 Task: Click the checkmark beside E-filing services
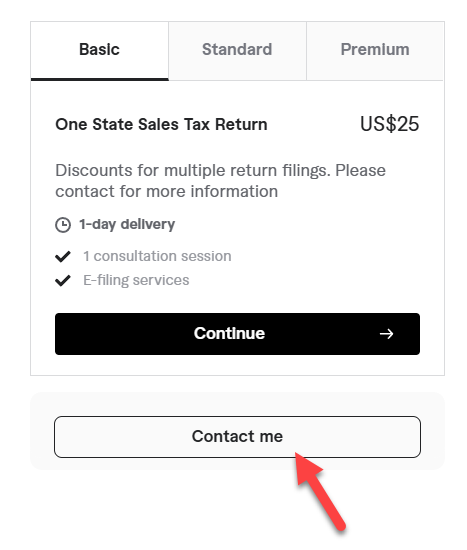pyautogui.click(x=63, y=280)
